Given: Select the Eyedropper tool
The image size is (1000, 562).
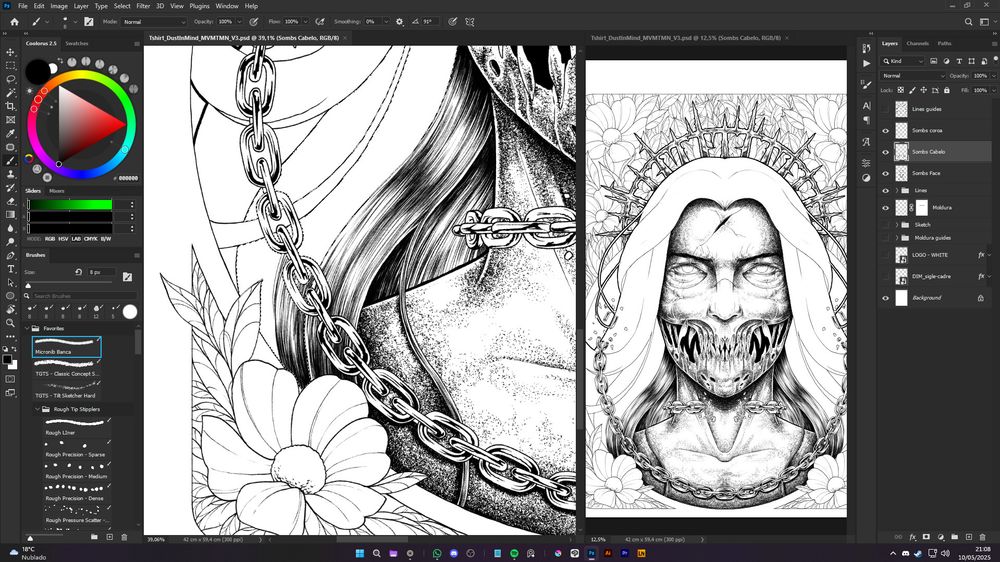Looking at the screenshot, I should coord(10,133).
